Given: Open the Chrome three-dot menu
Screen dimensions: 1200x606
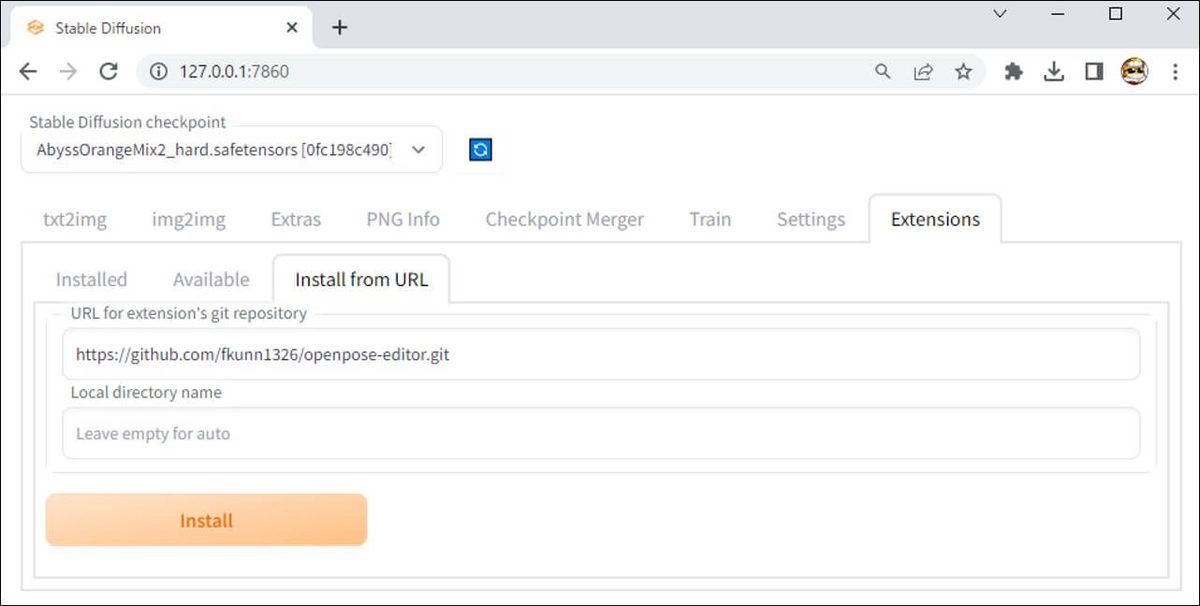Looking at the screenshot, I should click(1175, 71).
